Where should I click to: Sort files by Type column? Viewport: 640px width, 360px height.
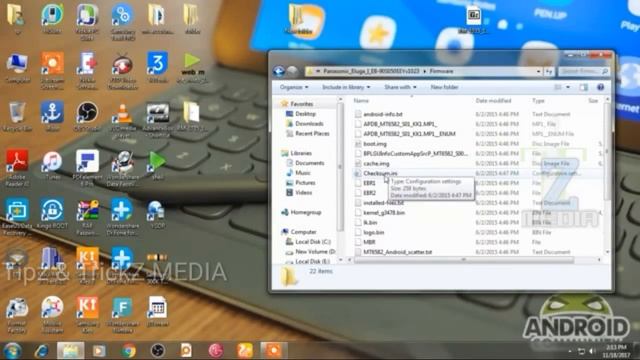click(x=538, y=100)
